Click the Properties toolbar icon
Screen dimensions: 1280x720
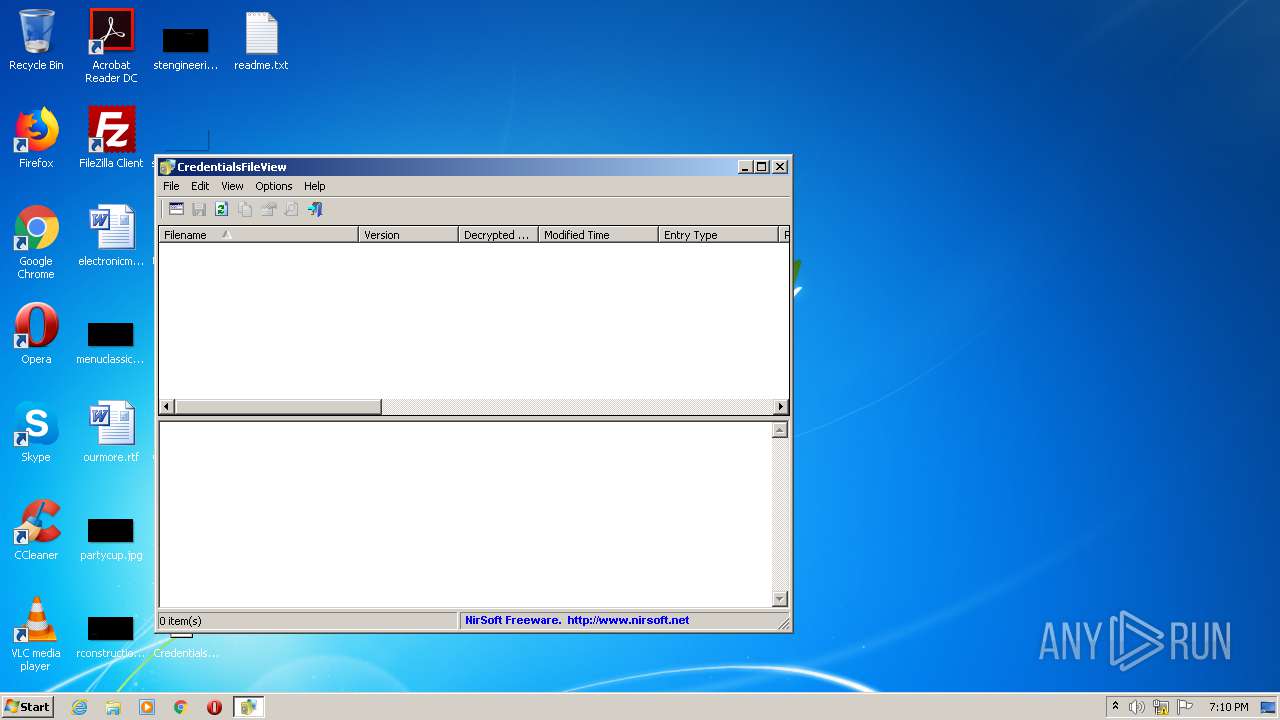pyautogui.click(x=268, y=209)
